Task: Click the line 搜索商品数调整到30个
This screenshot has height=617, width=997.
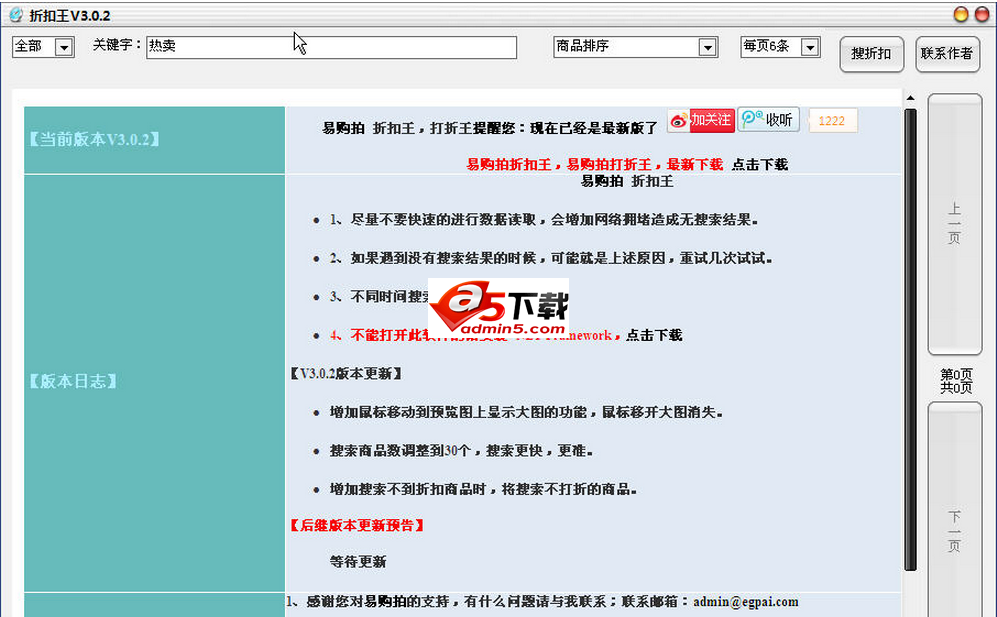Action: [x=462, y=451]
